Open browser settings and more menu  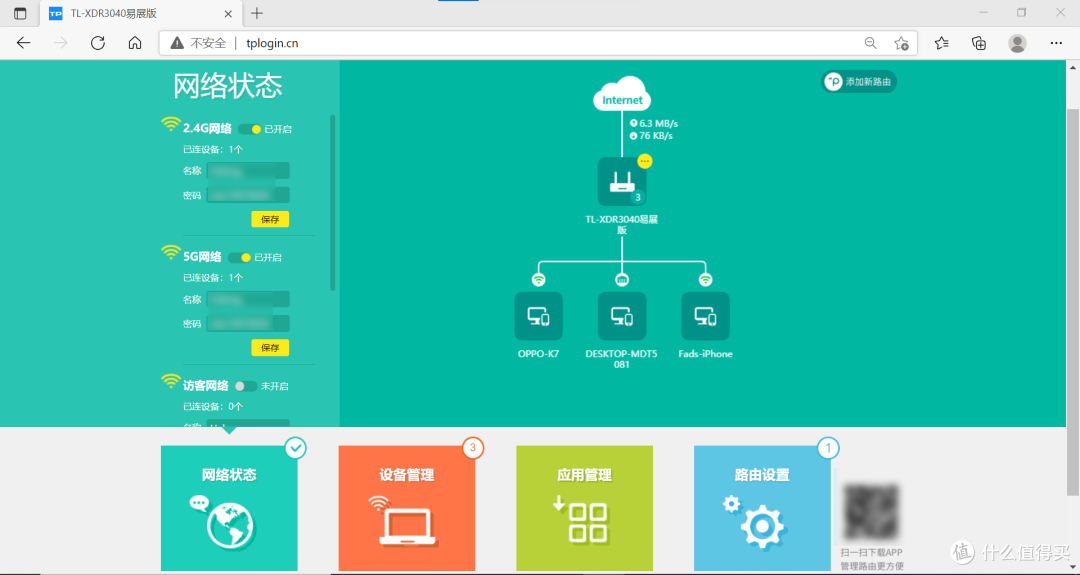click(x=1056, y=43)
